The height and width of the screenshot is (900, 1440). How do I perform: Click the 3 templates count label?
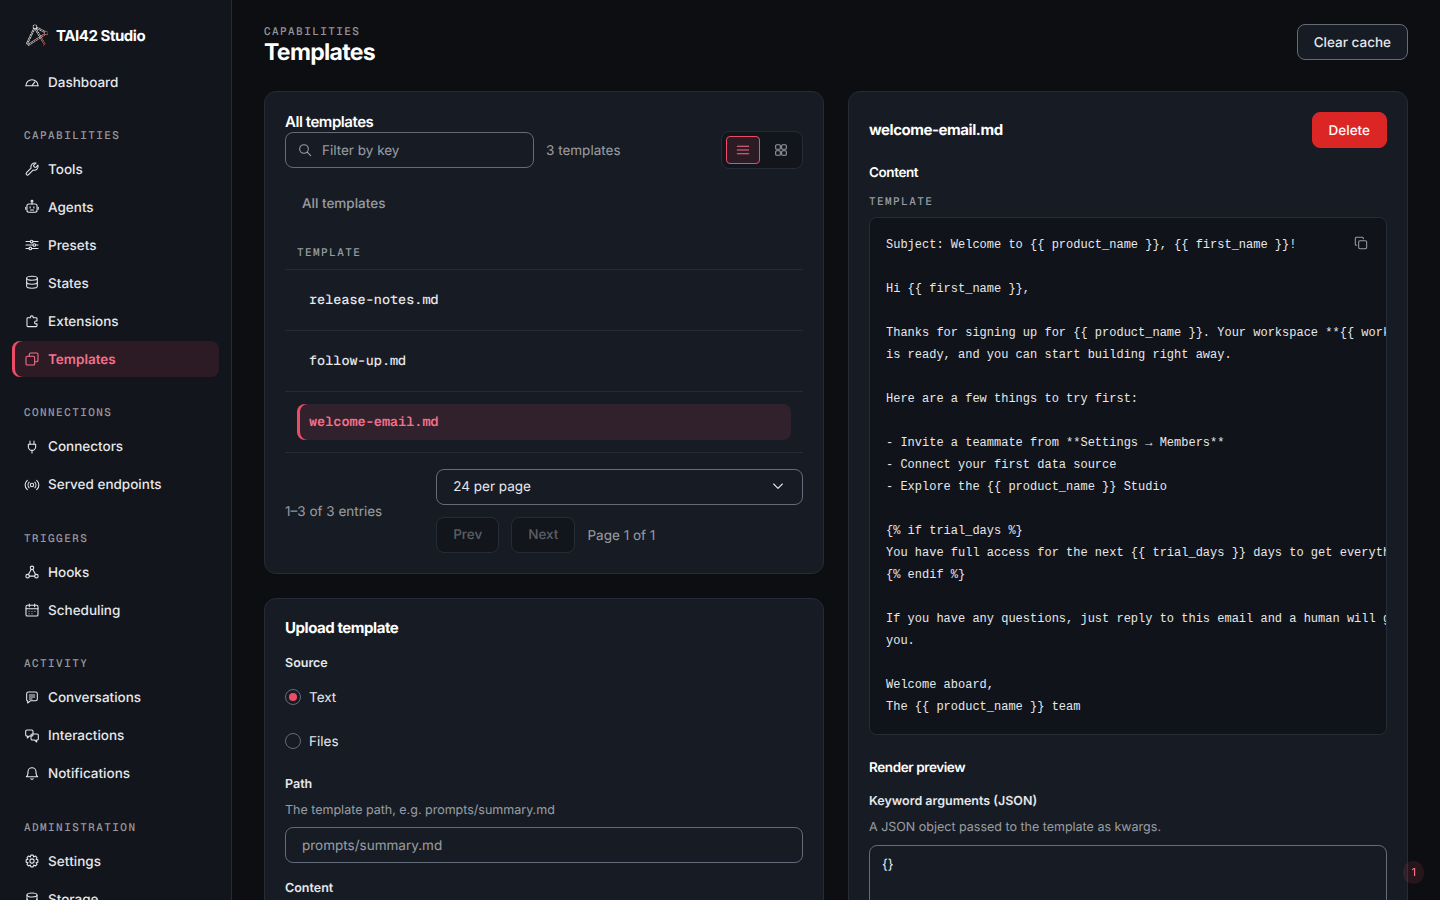(583, 150)
